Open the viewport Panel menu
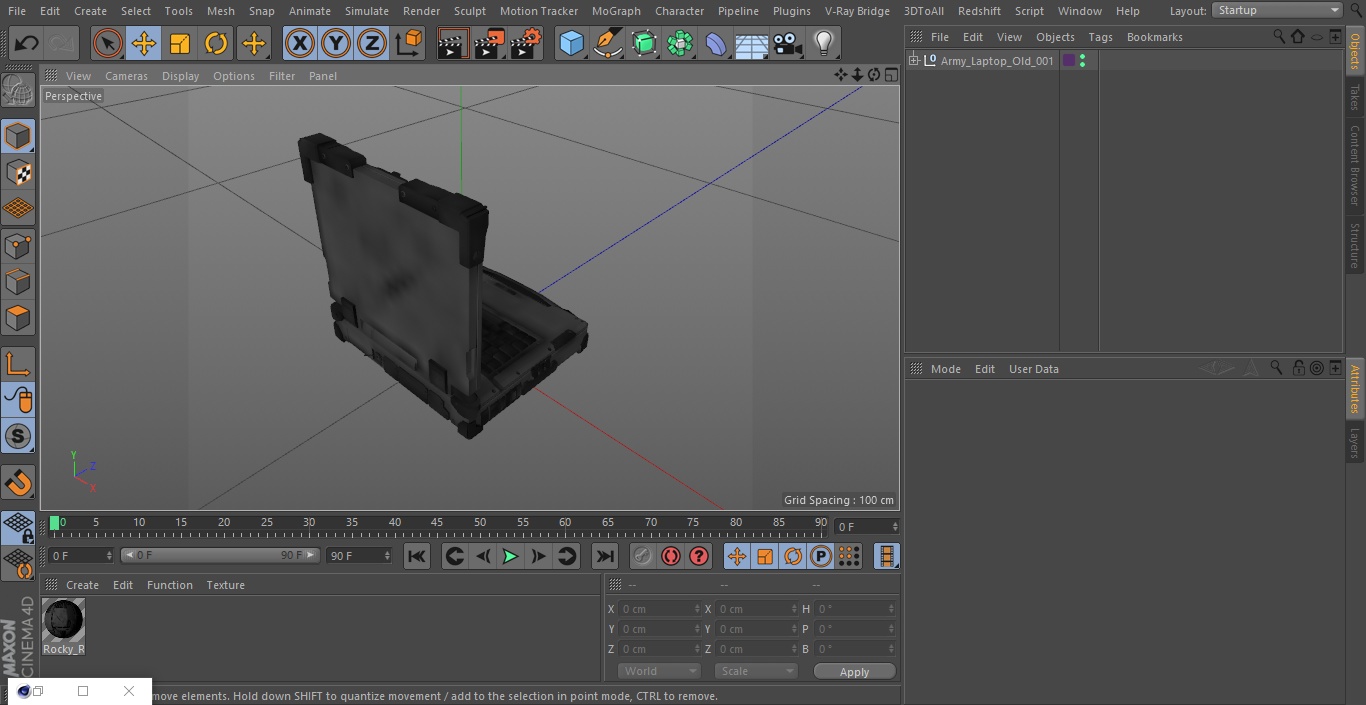 click(323, 76)
